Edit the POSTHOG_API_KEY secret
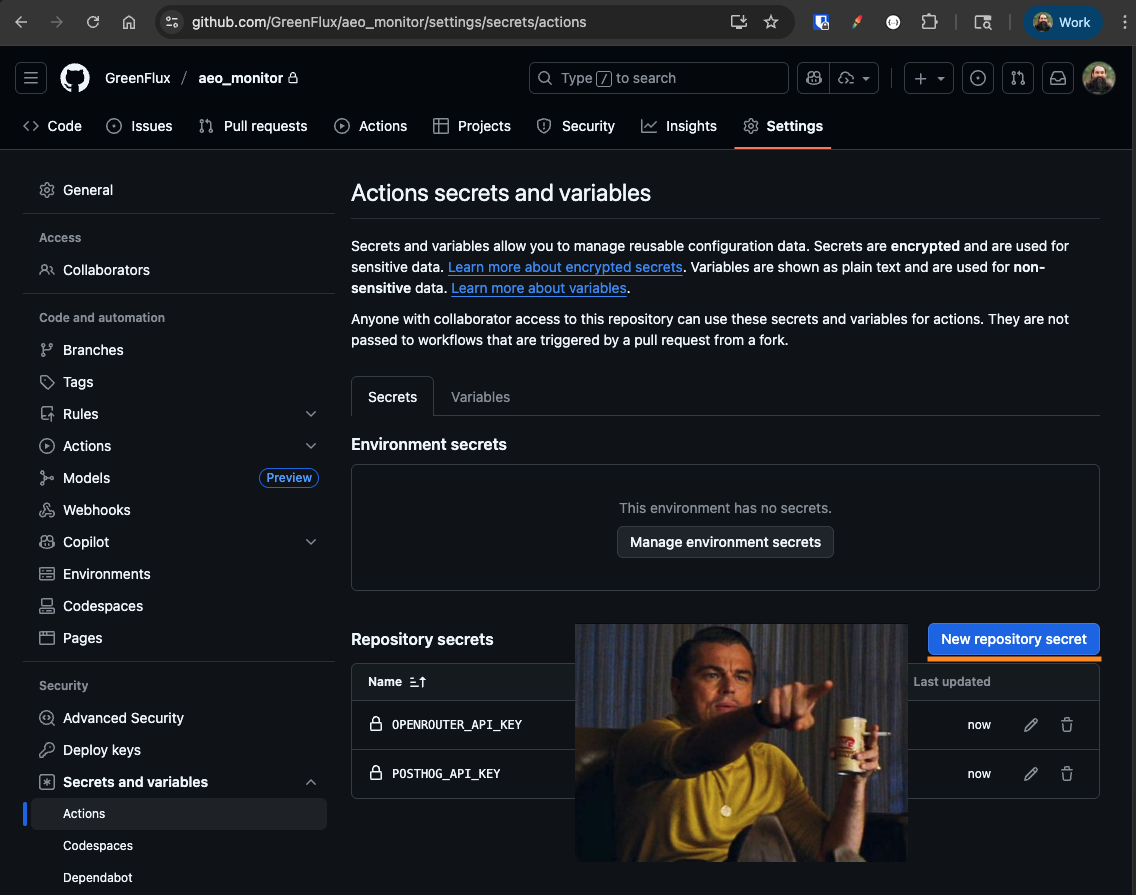Viewport: 1136px width, 895px height. pos(1031,773)
